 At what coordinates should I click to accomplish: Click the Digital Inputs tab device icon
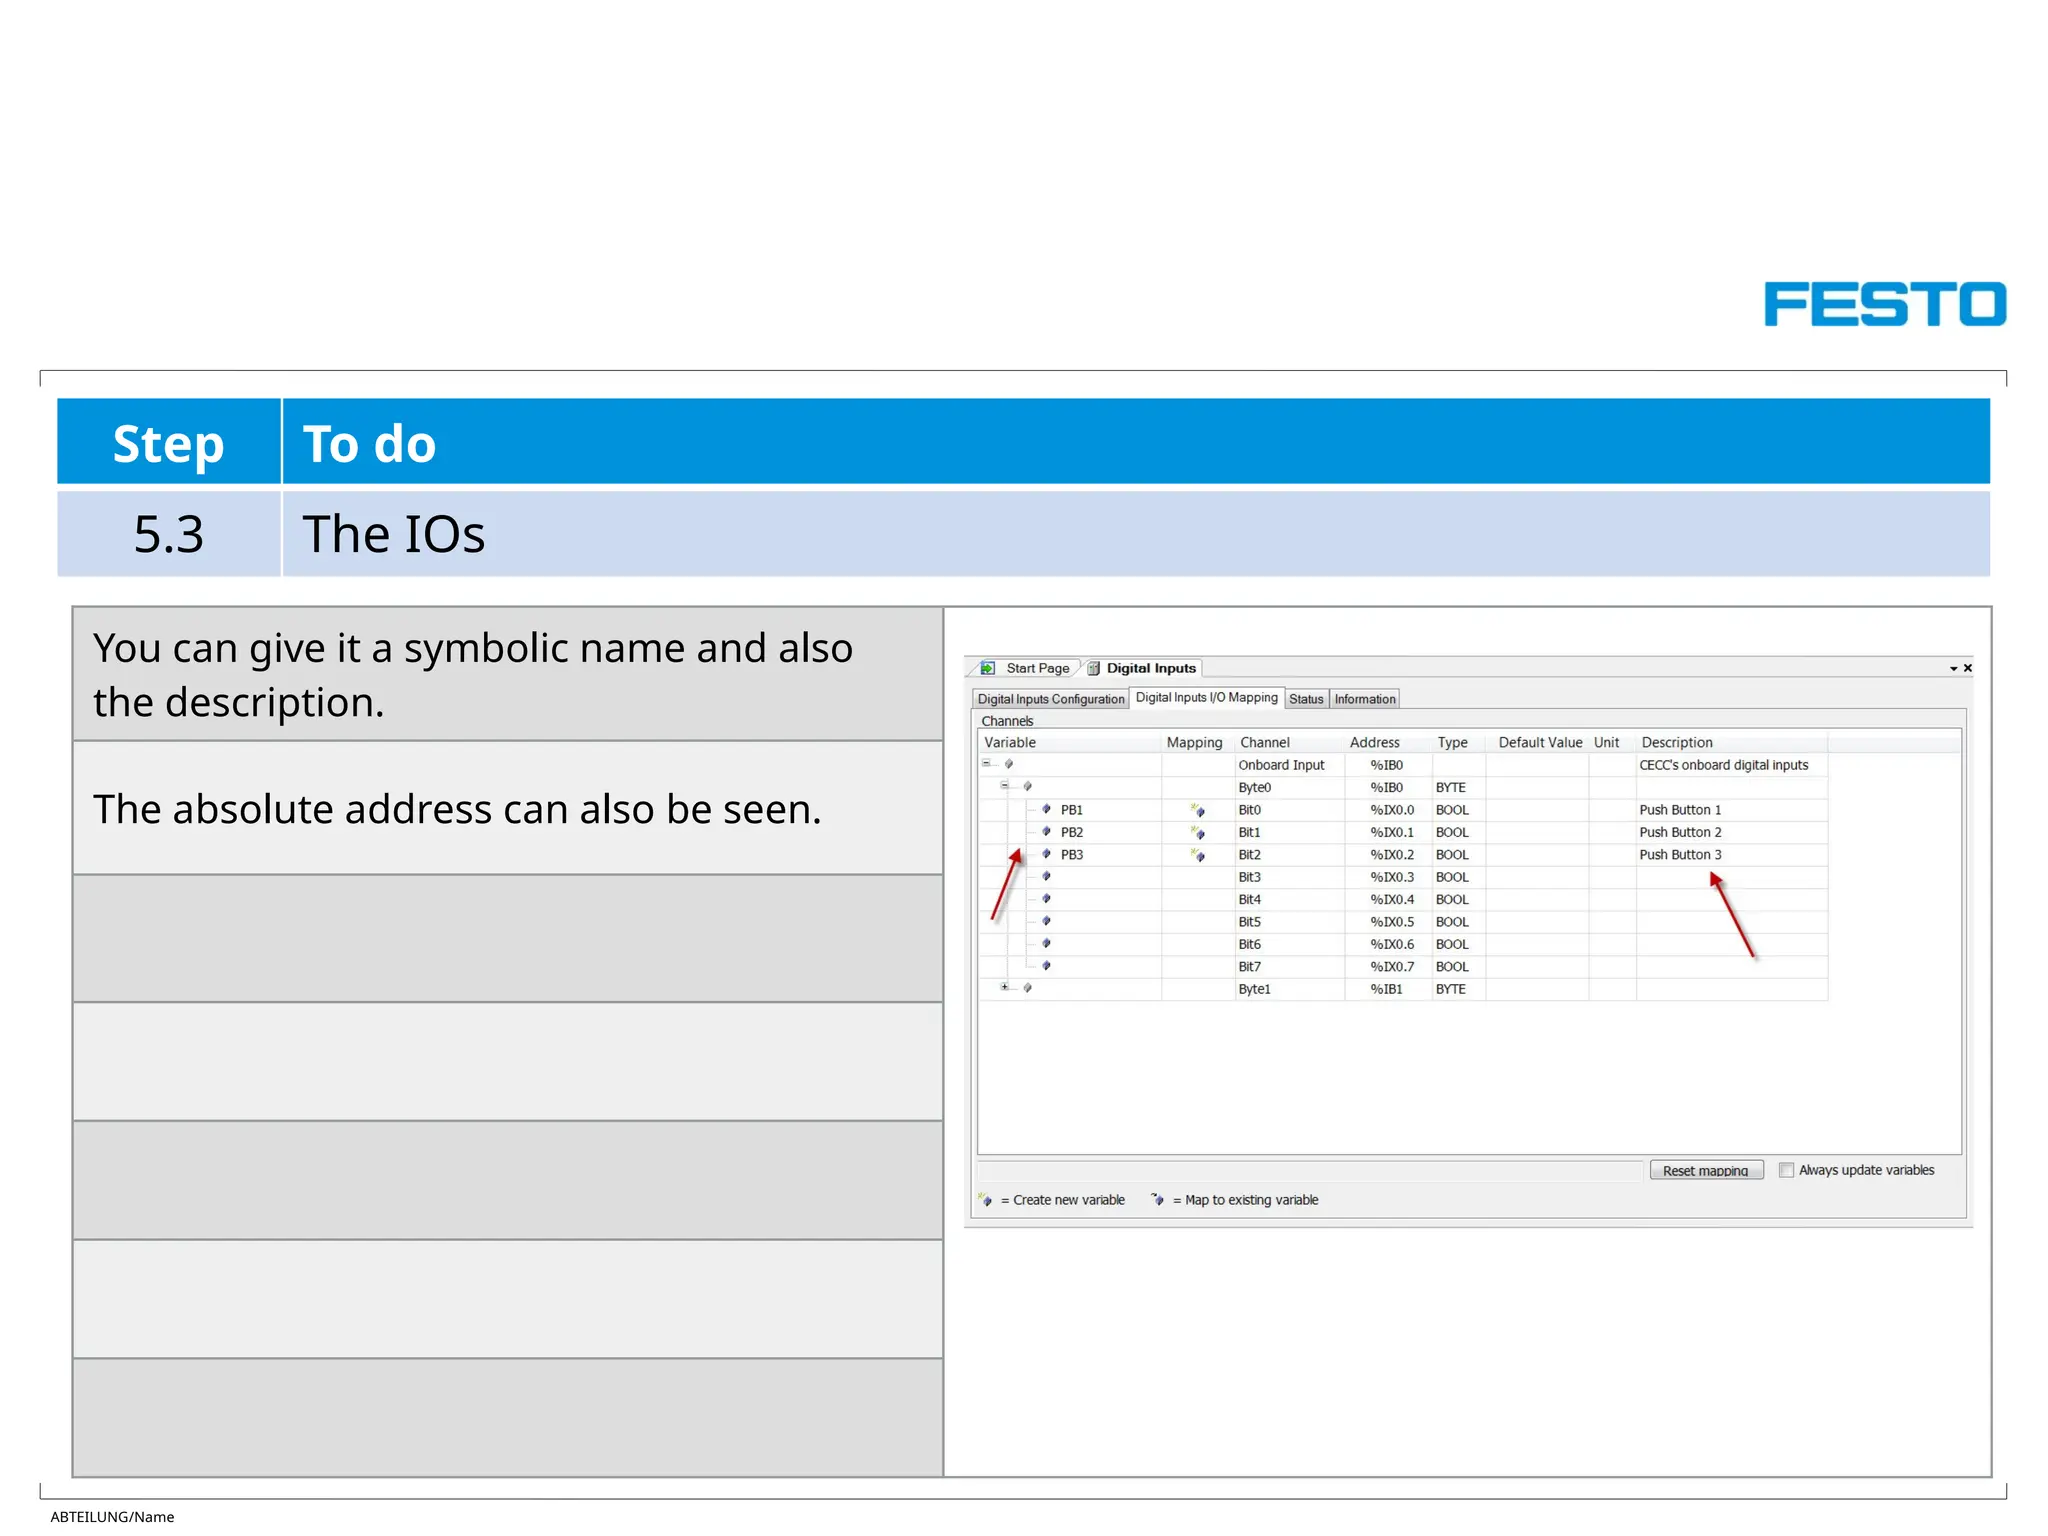pyautogui.click(x=1094, y=668)
